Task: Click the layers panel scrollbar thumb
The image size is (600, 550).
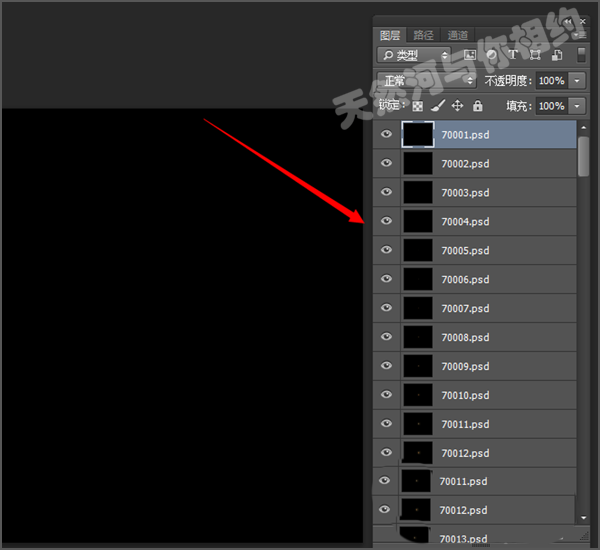Action: [x=584, y=157]
